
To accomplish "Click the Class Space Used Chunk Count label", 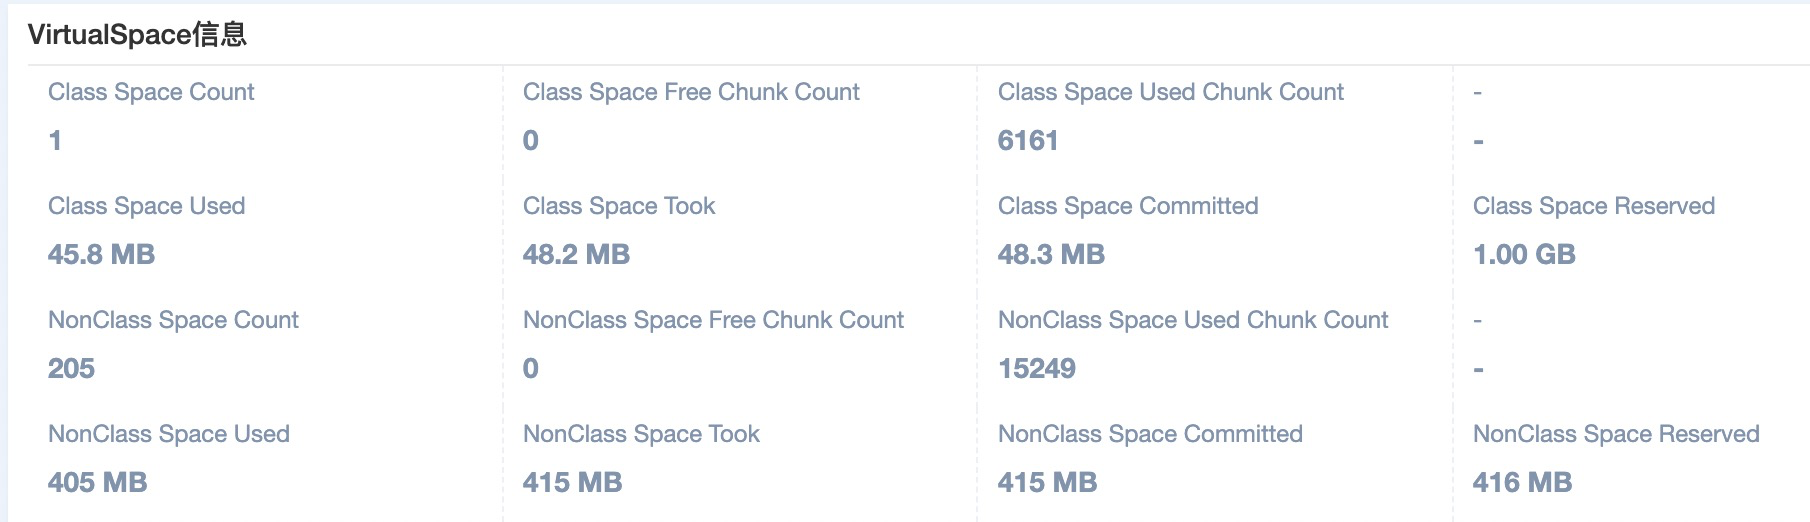I will pos(1170,92).
